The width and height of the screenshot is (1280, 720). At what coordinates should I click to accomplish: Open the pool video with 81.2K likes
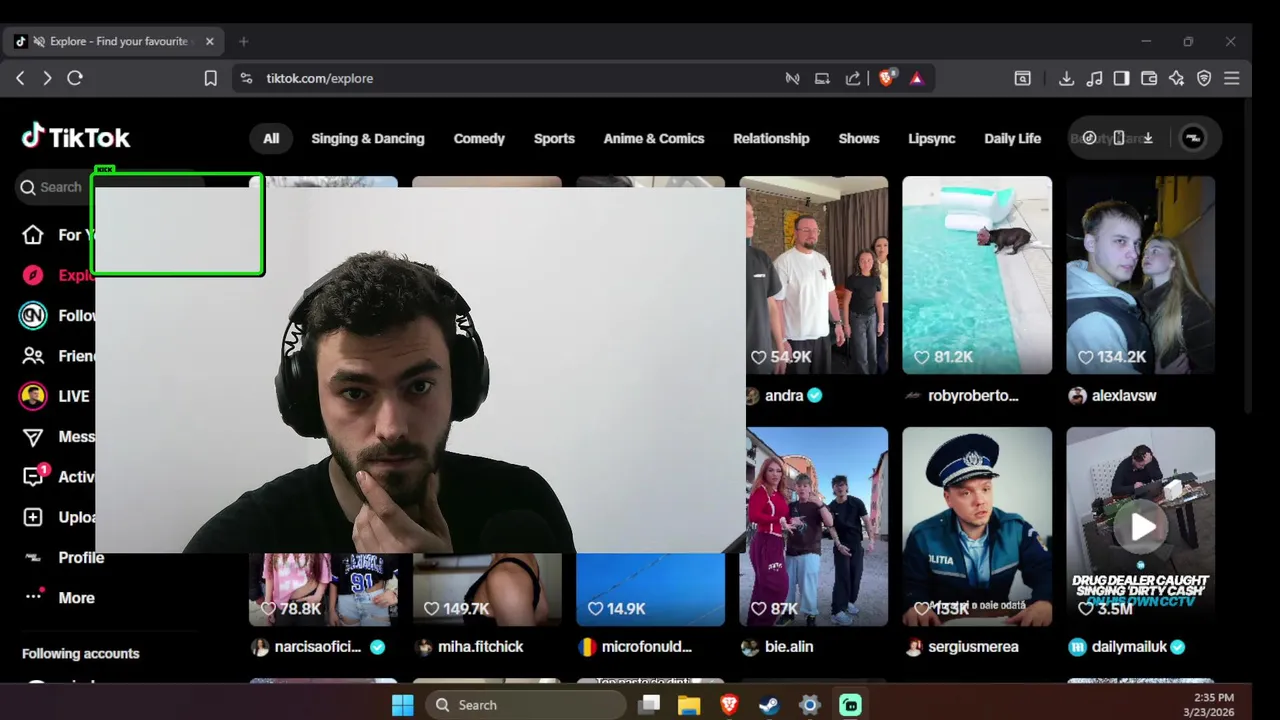(977, 275)
